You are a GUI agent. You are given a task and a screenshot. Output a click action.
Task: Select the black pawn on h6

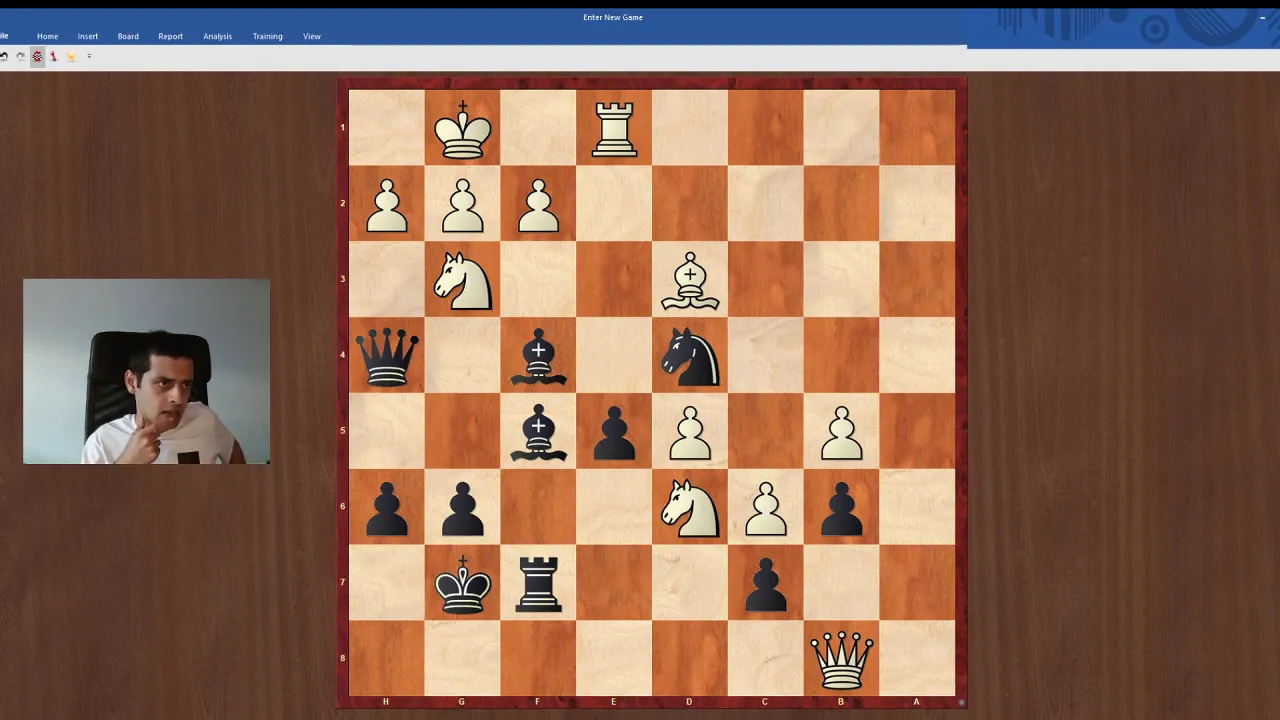point(387,509)
